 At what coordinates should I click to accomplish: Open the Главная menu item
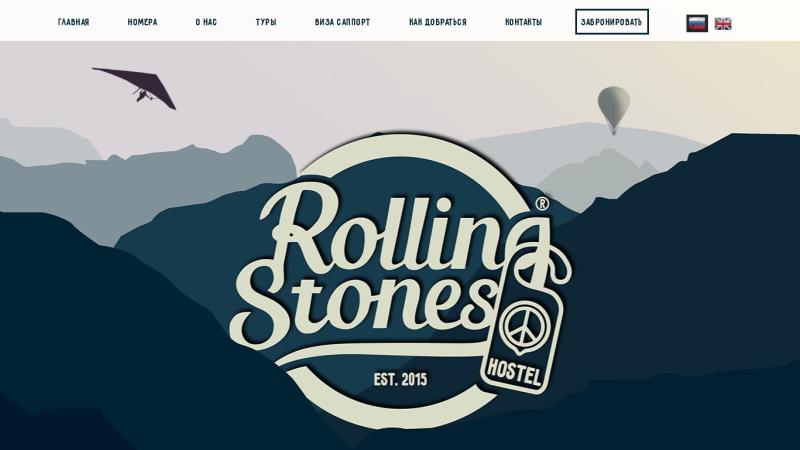(x=73, y=22)
